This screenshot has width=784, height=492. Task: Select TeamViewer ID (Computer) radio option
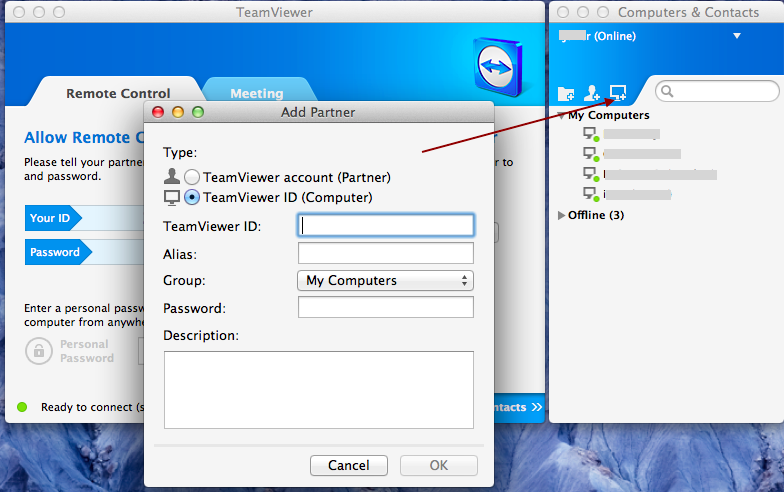click(192, 197)
